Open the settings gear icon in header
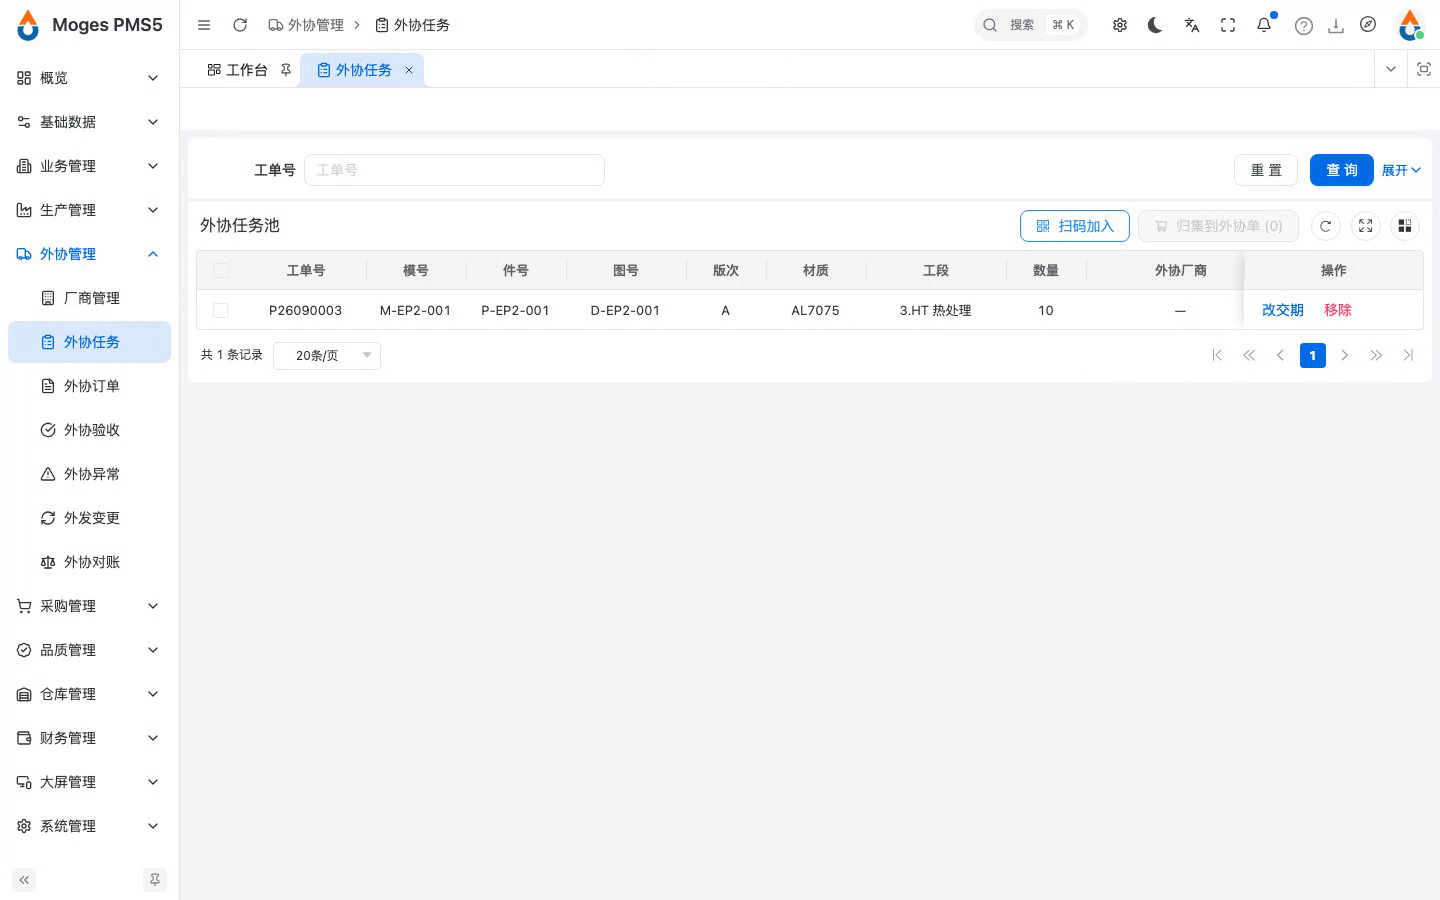Image resolution: width=1440 pixels, height=900 pixels. click(1120, 25)
